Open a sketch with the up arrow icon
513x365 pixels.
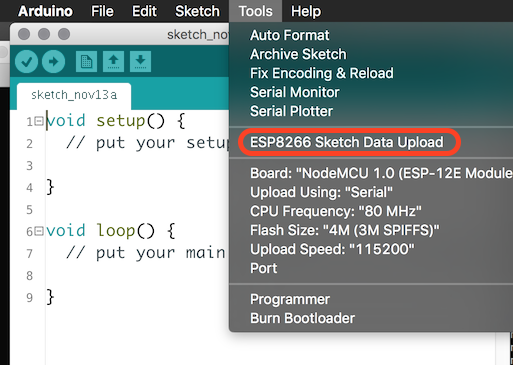(x=113, y=62)
